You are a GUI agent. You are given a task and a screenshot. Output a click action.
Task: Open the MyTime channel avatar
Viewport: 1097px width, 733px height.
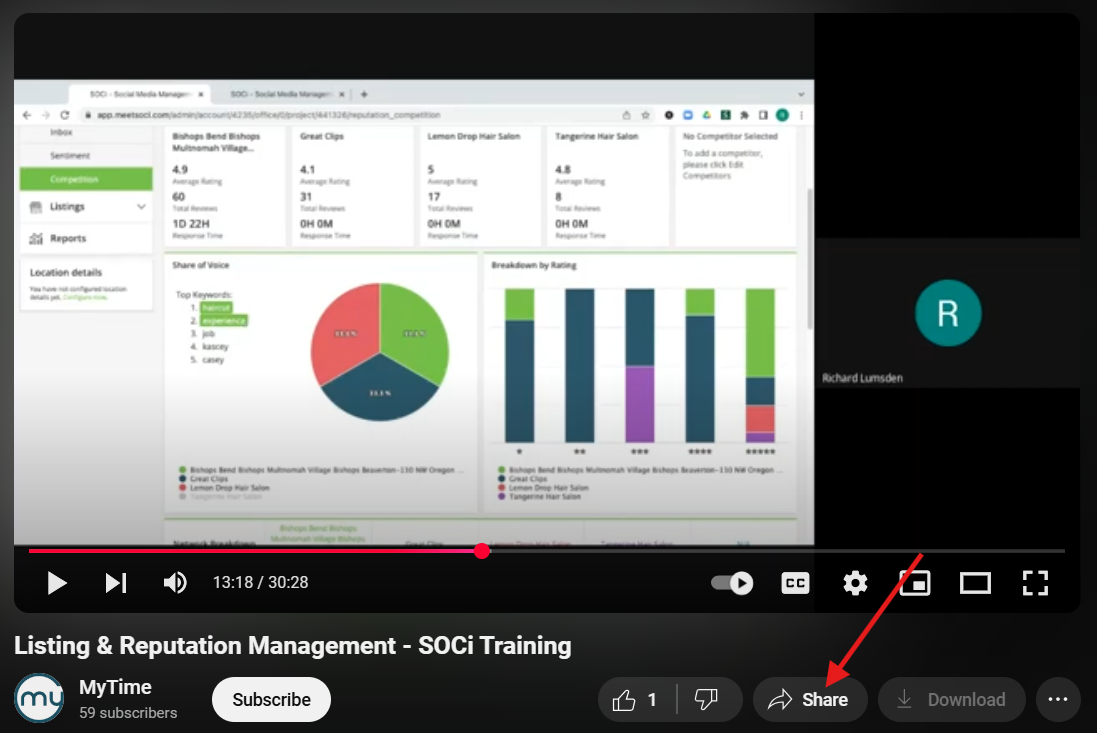coord(39,697)
